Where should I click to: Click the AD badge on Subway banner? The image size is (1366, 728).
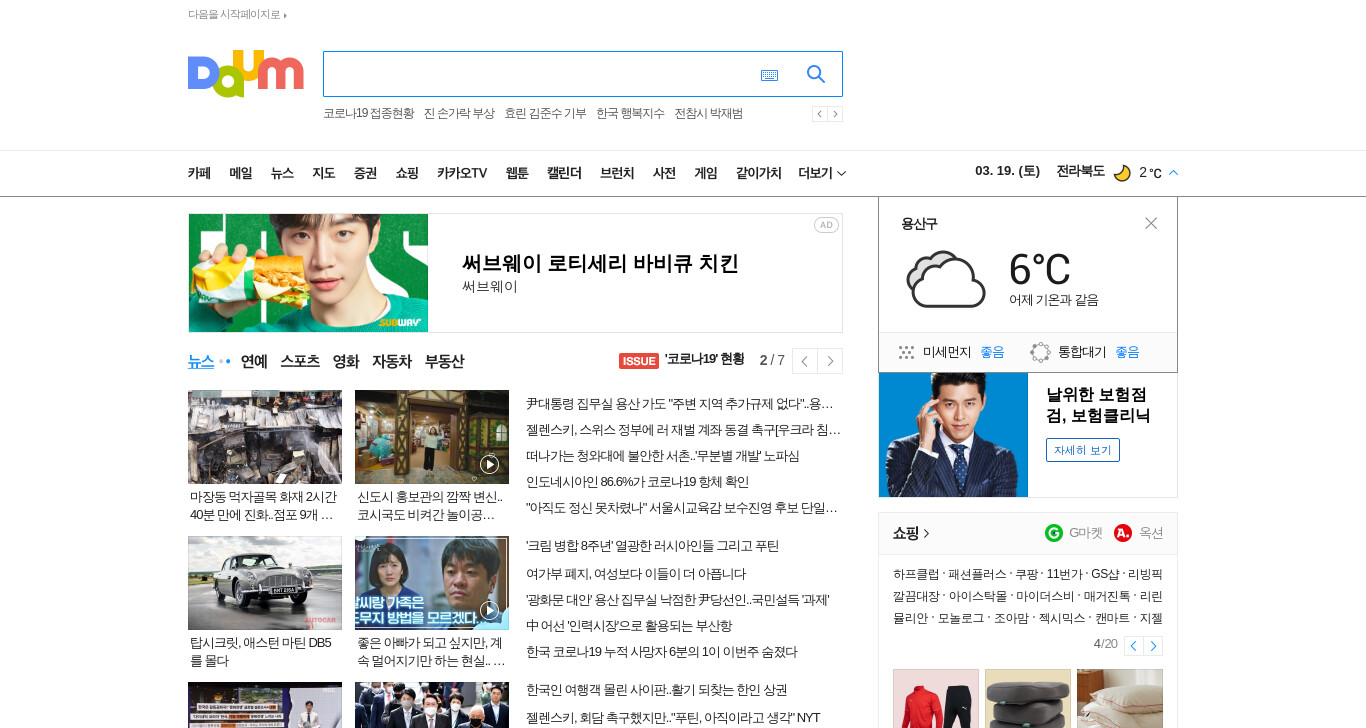[826, 225]
